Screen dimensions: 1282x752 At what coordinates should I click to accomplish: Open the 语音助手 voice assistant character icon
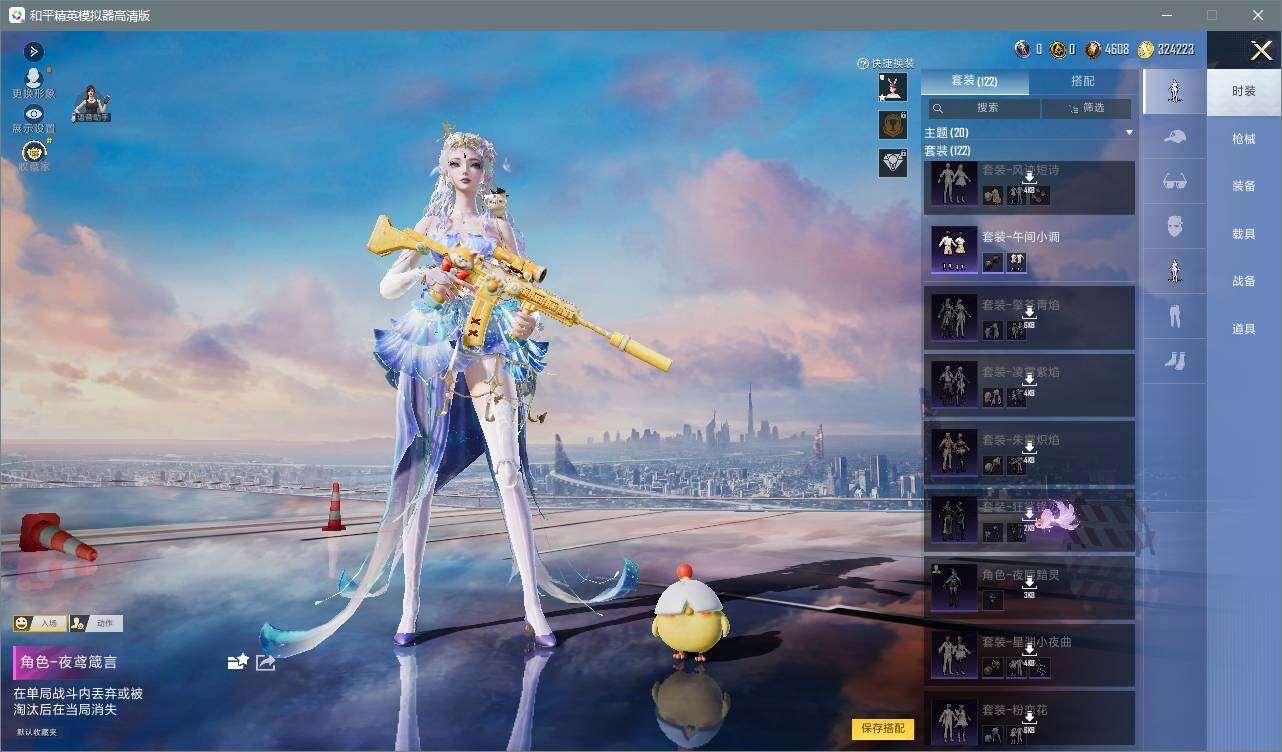(92, 104)
